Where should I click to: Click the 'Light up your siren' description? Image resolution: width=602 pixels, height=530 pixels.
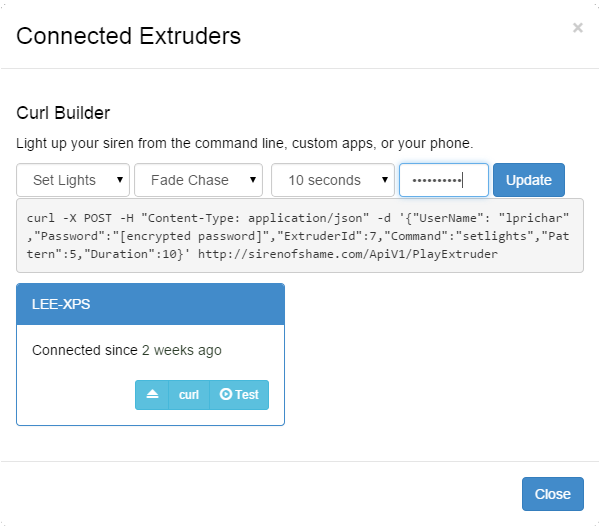pyautogui.click(x=245, y=143)
